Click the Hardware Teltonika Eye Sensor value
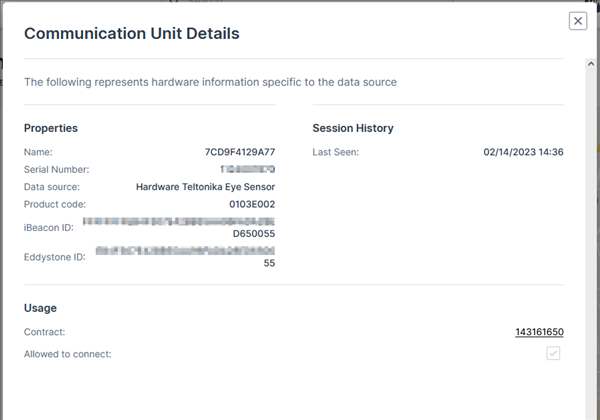600x420 pixels. pyautogui.click(x=205, y=187)
